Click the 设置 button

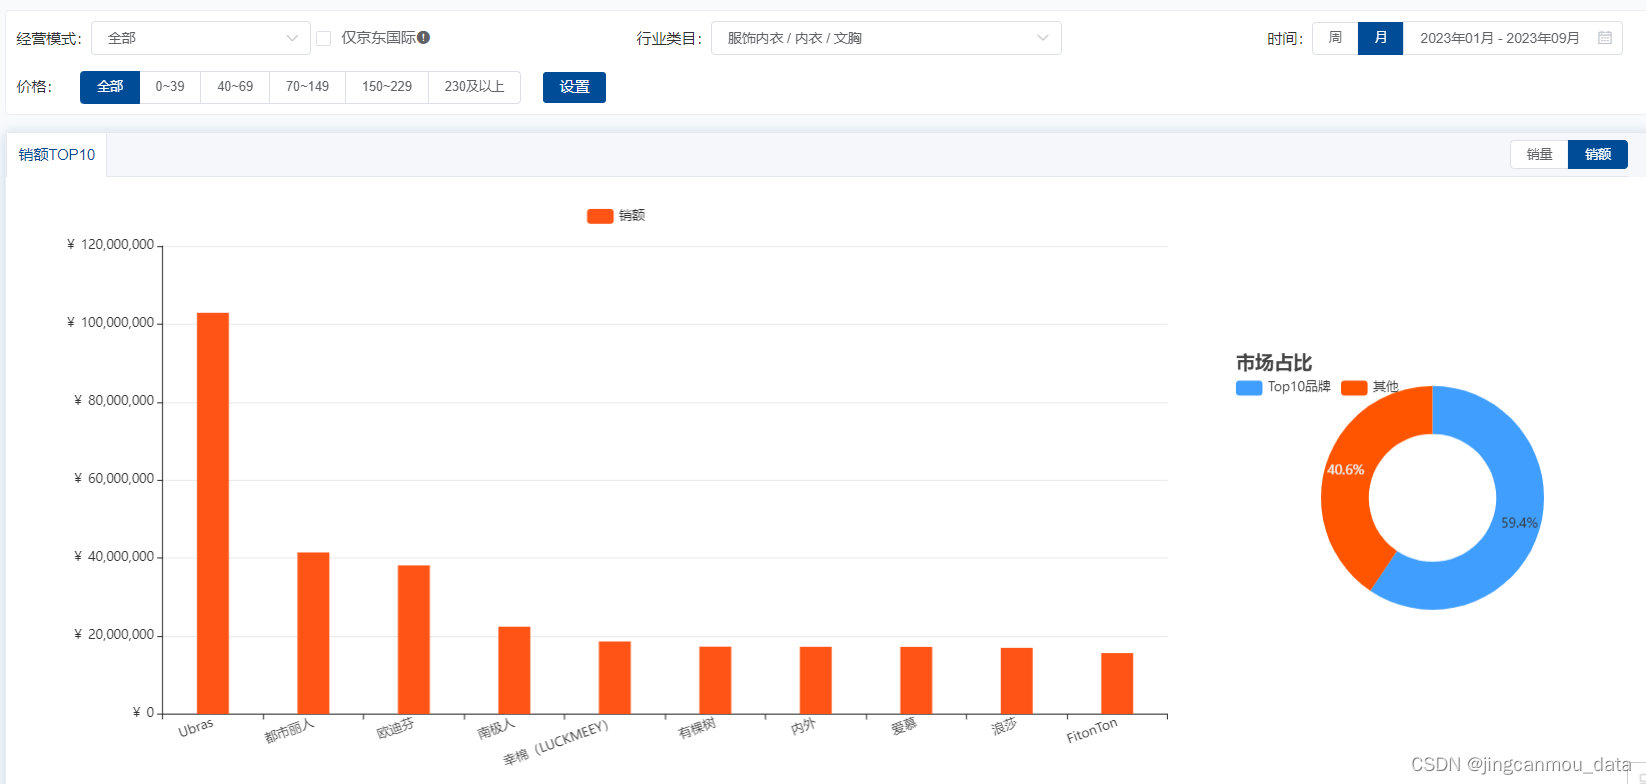coord(574,87)
